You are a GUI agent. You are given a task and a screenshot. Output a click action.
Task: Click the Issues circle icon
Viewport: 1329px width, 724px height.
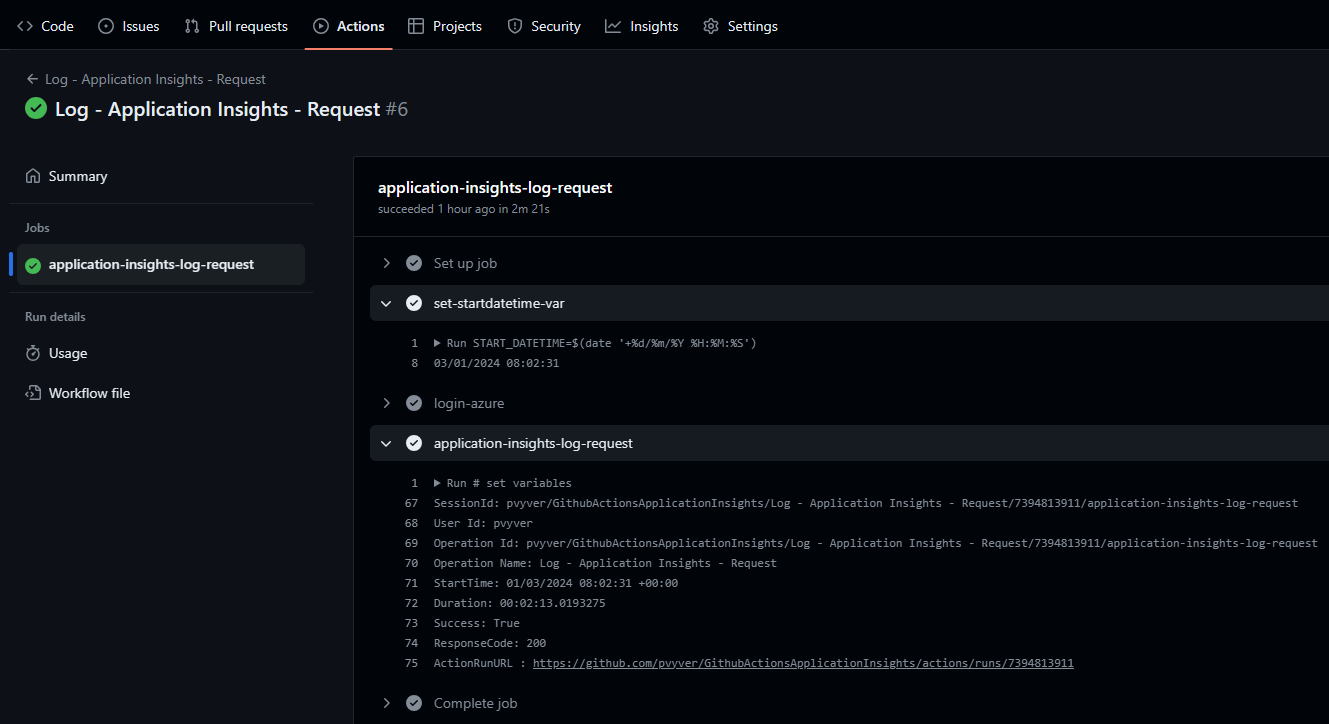coord(106,26)
